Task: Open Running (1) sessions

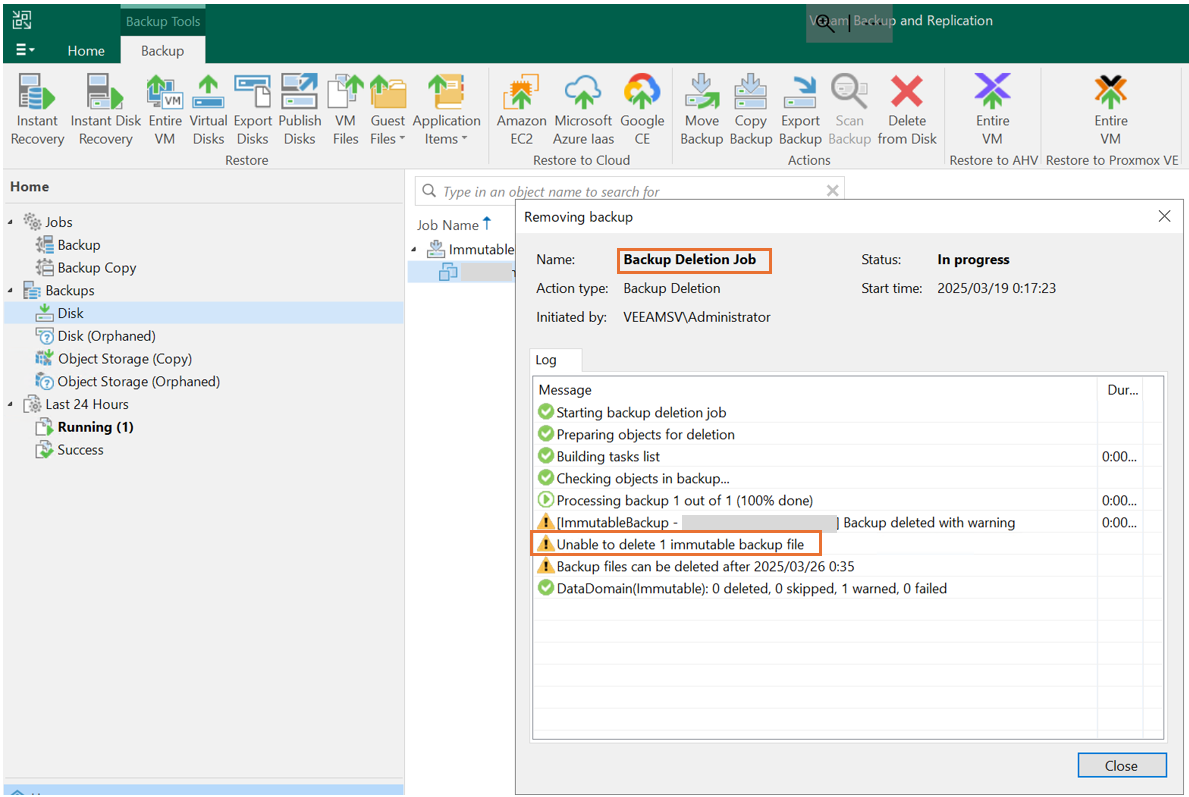Action: 96,427
